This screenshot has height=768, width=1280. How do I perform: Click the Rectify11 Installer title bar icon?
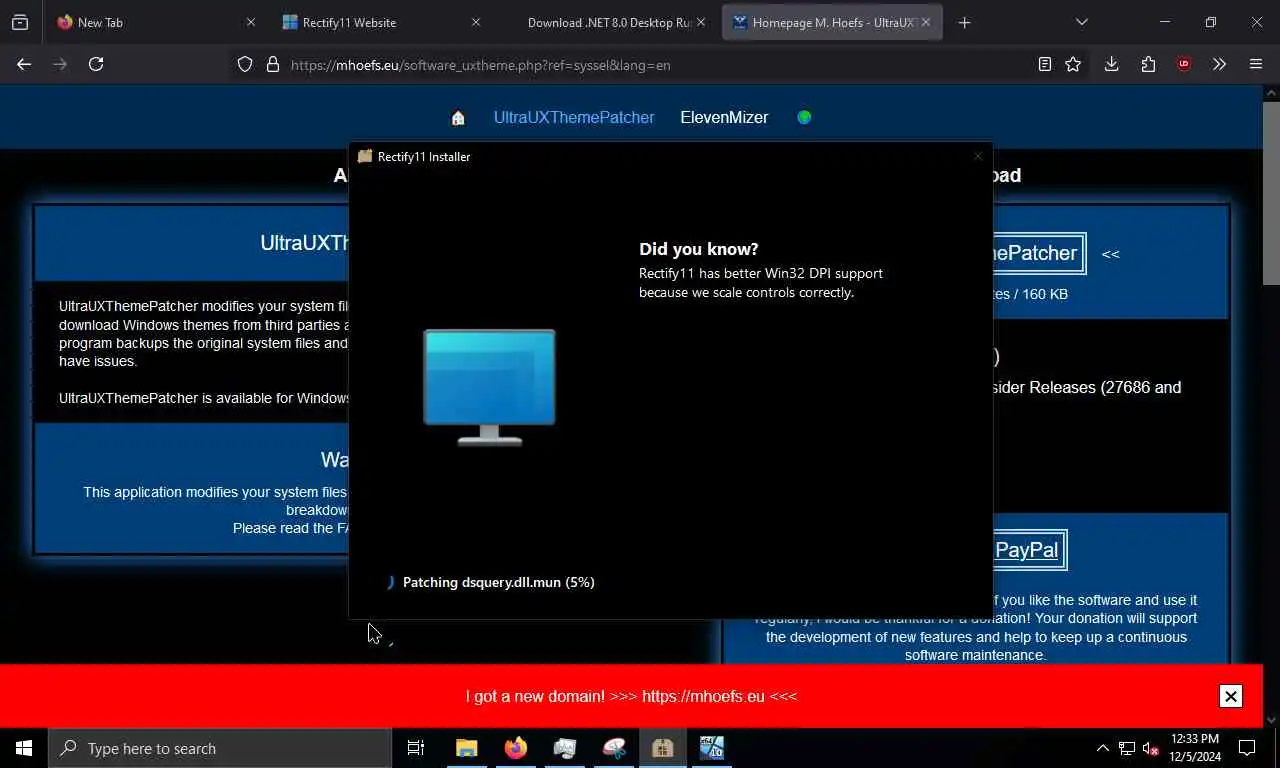point(365,156)
